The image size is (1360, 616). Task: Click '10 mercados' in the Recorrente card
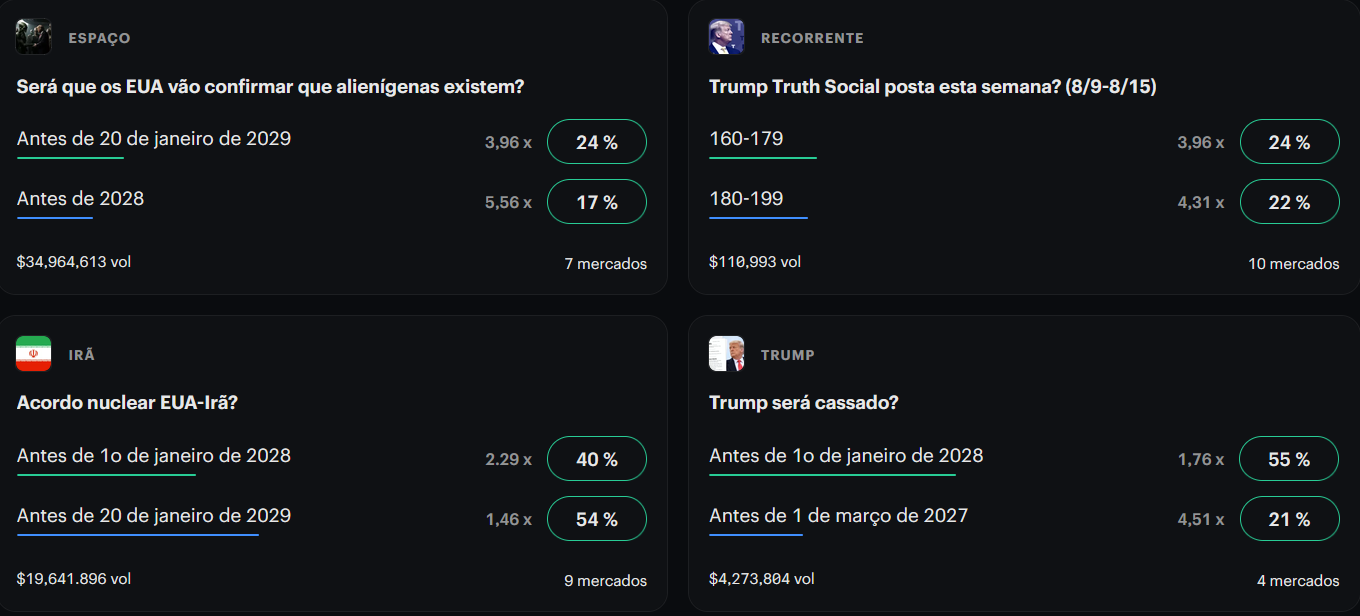1293,264
